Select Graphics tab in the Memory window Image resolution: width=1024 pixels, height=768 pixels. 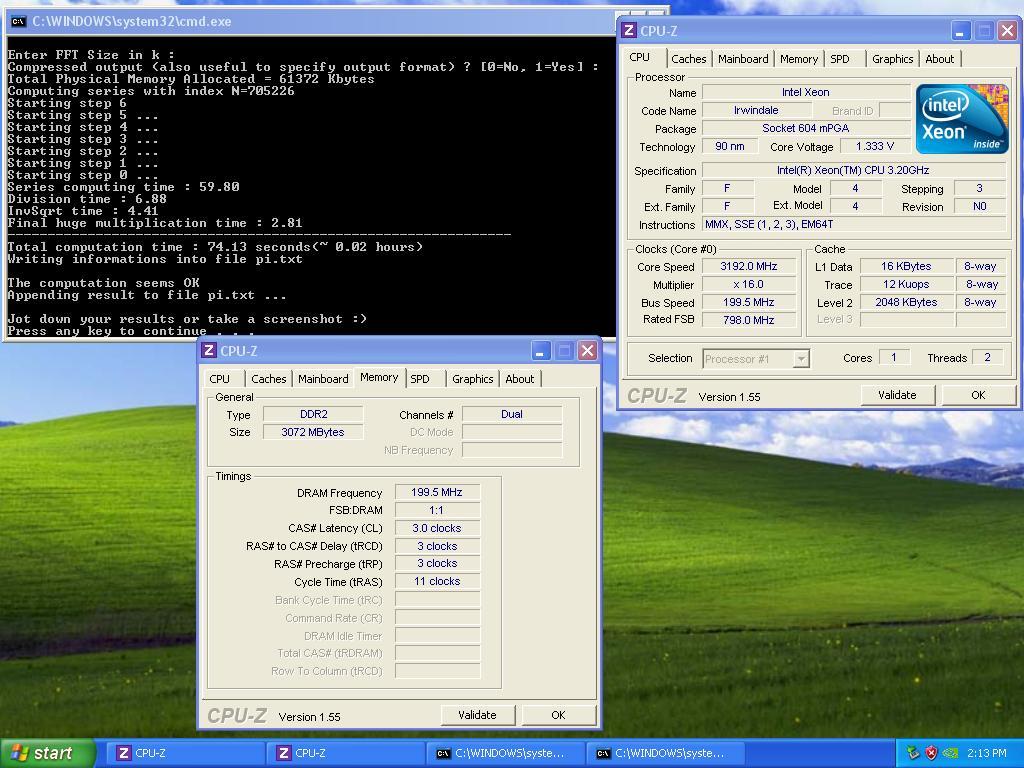[472, 379]
